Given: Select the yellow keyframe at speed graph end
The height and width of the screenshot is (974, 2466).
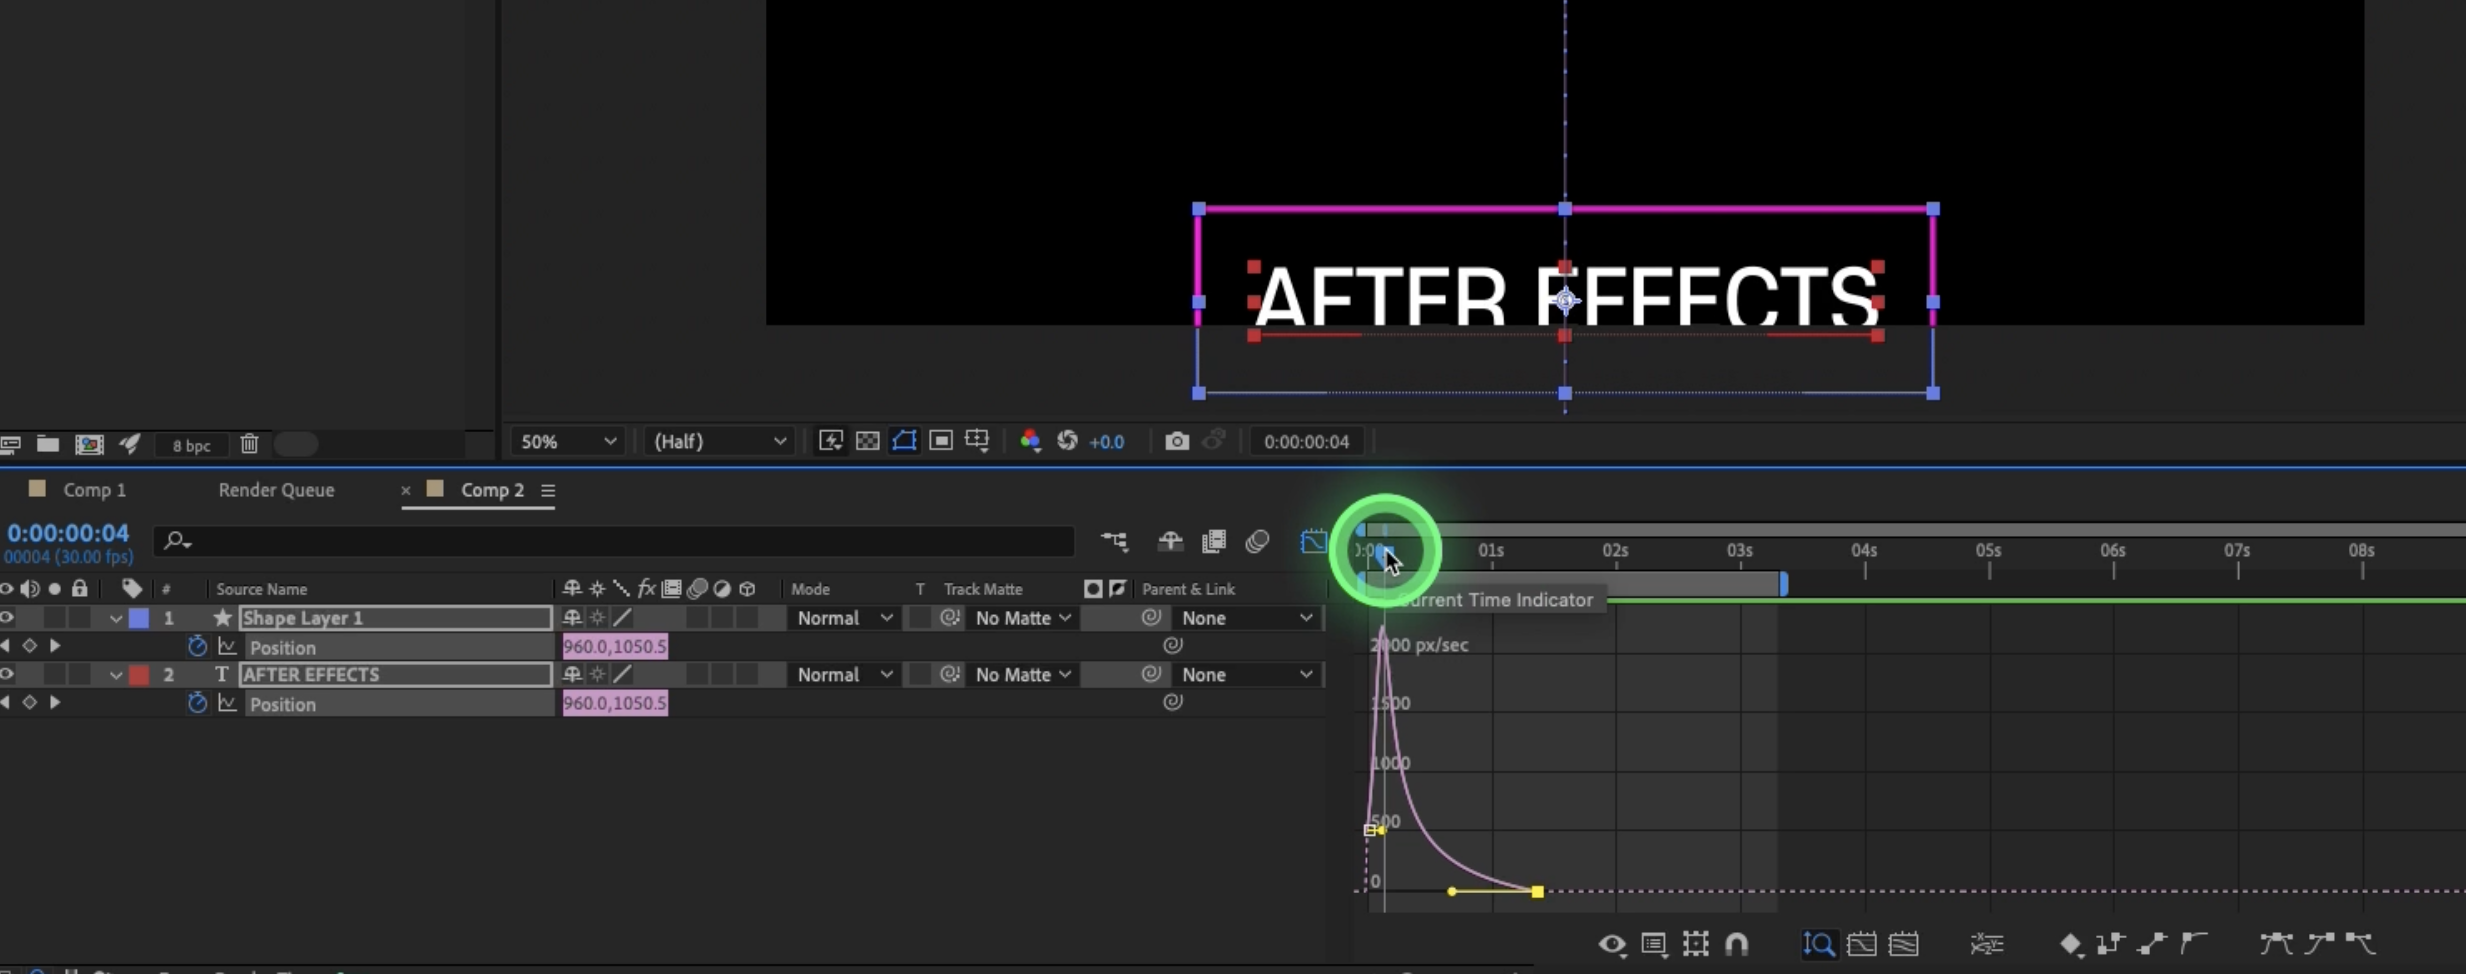Looking at the screenshot, I should [x=1537, y=891].
